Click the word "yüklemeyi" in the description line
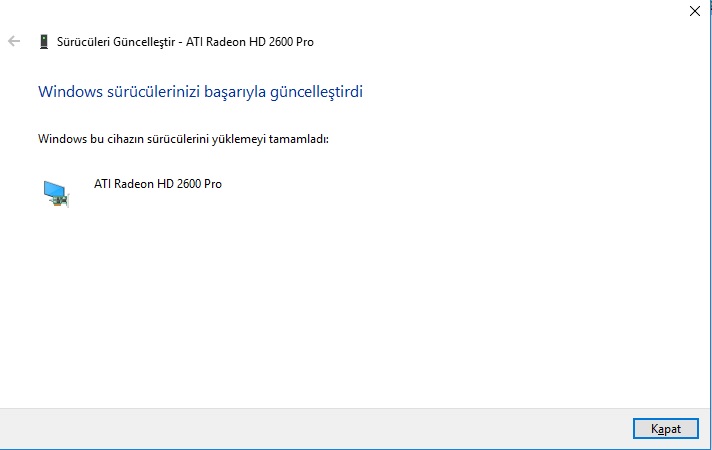The image size is (712, 450). coord(239,139)
